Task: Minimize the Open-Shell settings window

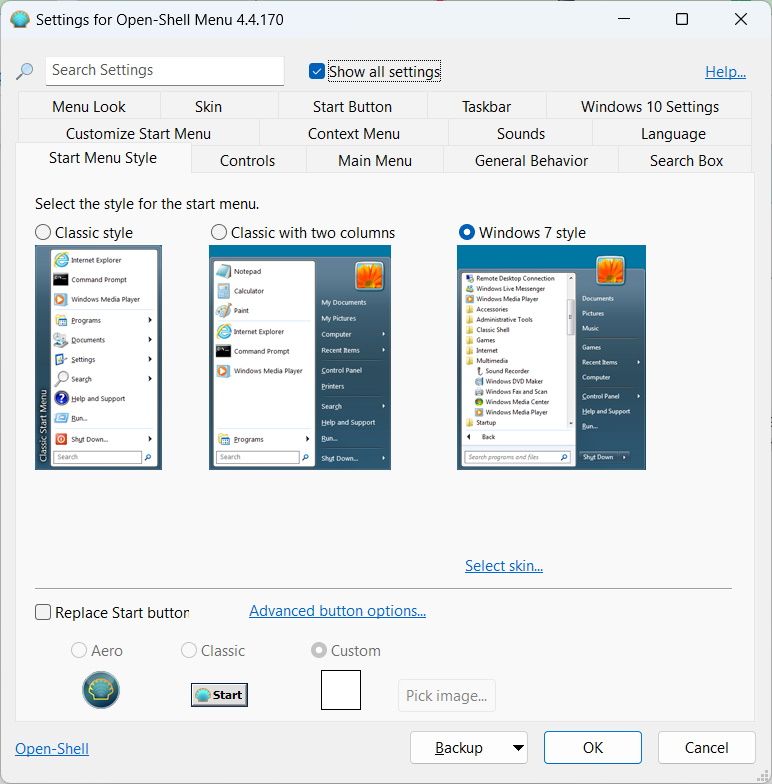Action: pos(624,19)
